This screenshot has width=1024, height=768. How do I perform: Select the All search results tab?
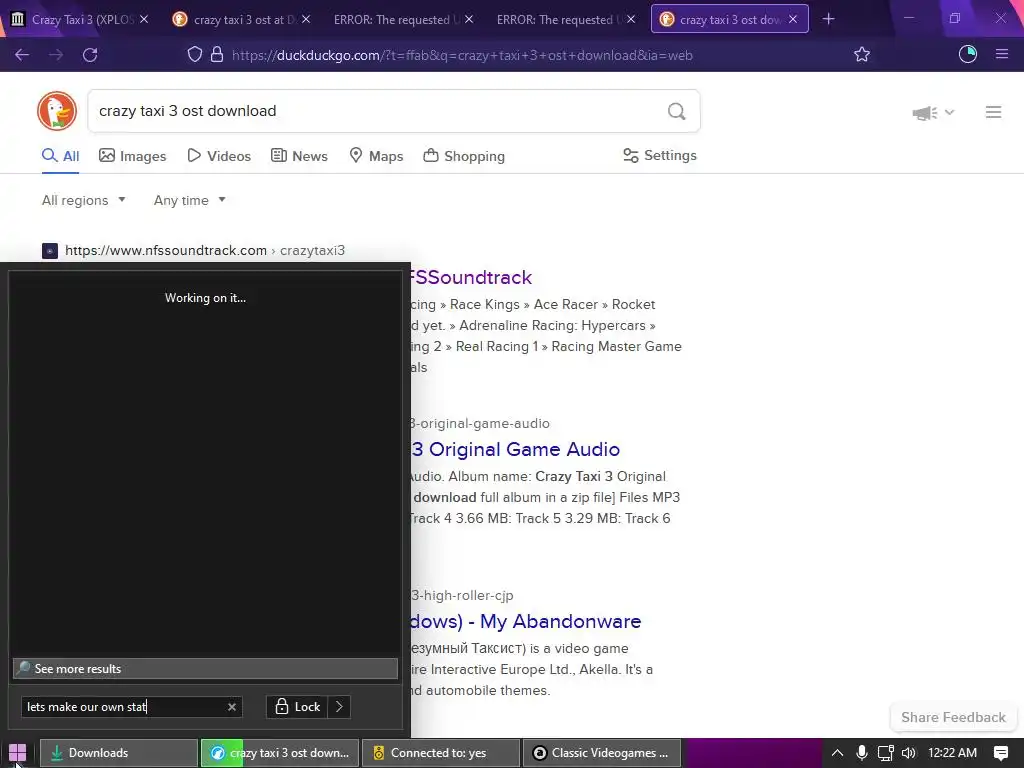pos(61,156)
